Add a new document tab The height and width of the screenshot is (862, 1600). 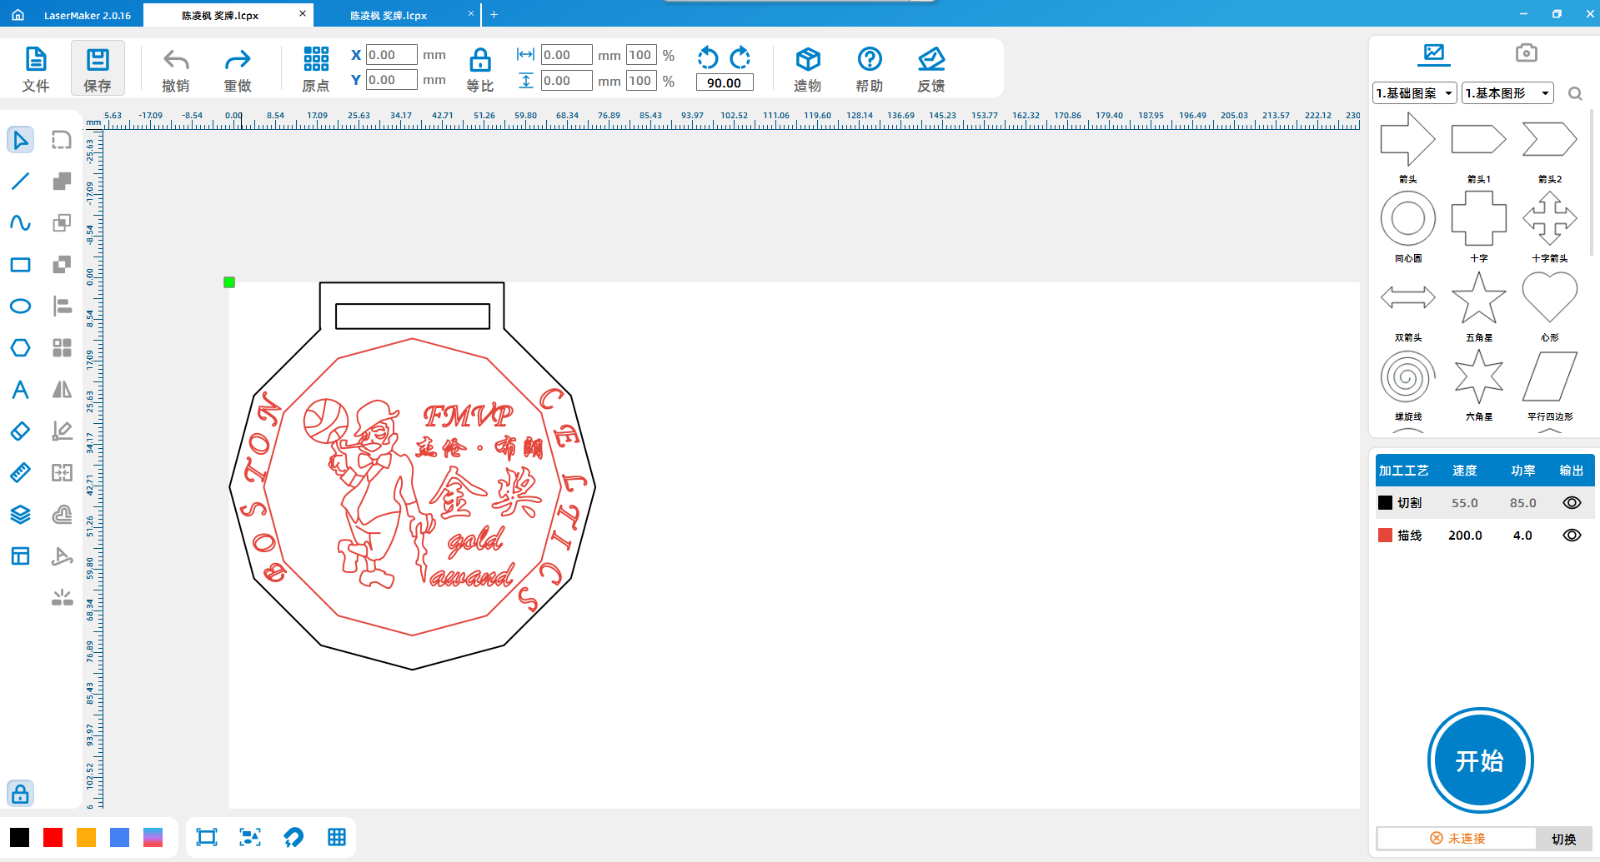point(494,15)
